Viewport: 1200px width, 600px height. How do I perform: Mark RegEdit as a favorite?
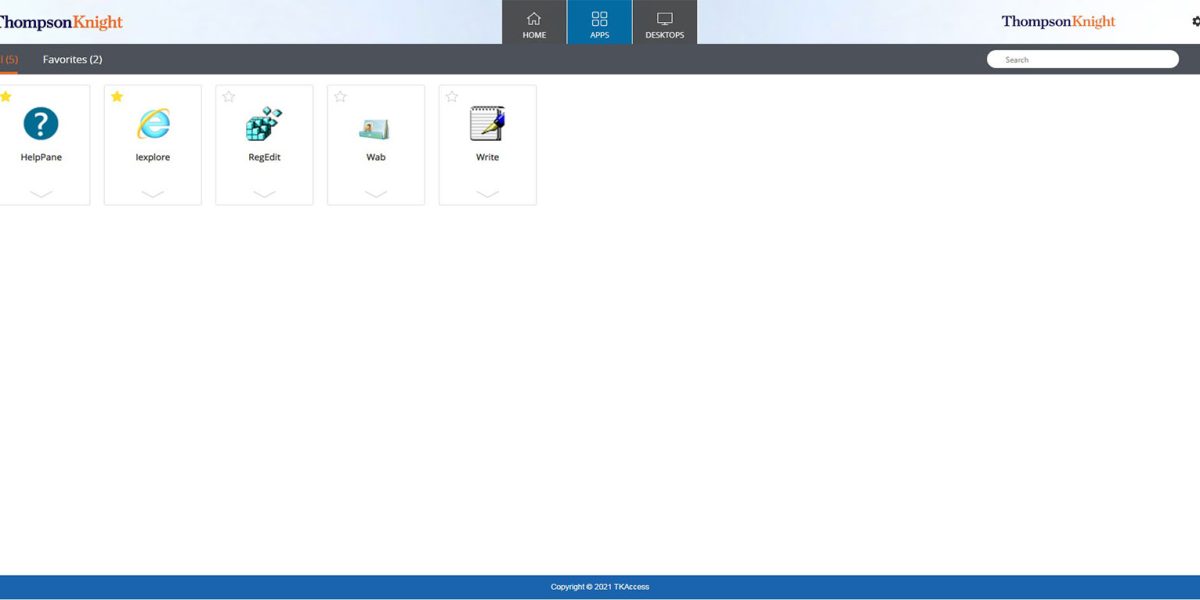[228, 96]
